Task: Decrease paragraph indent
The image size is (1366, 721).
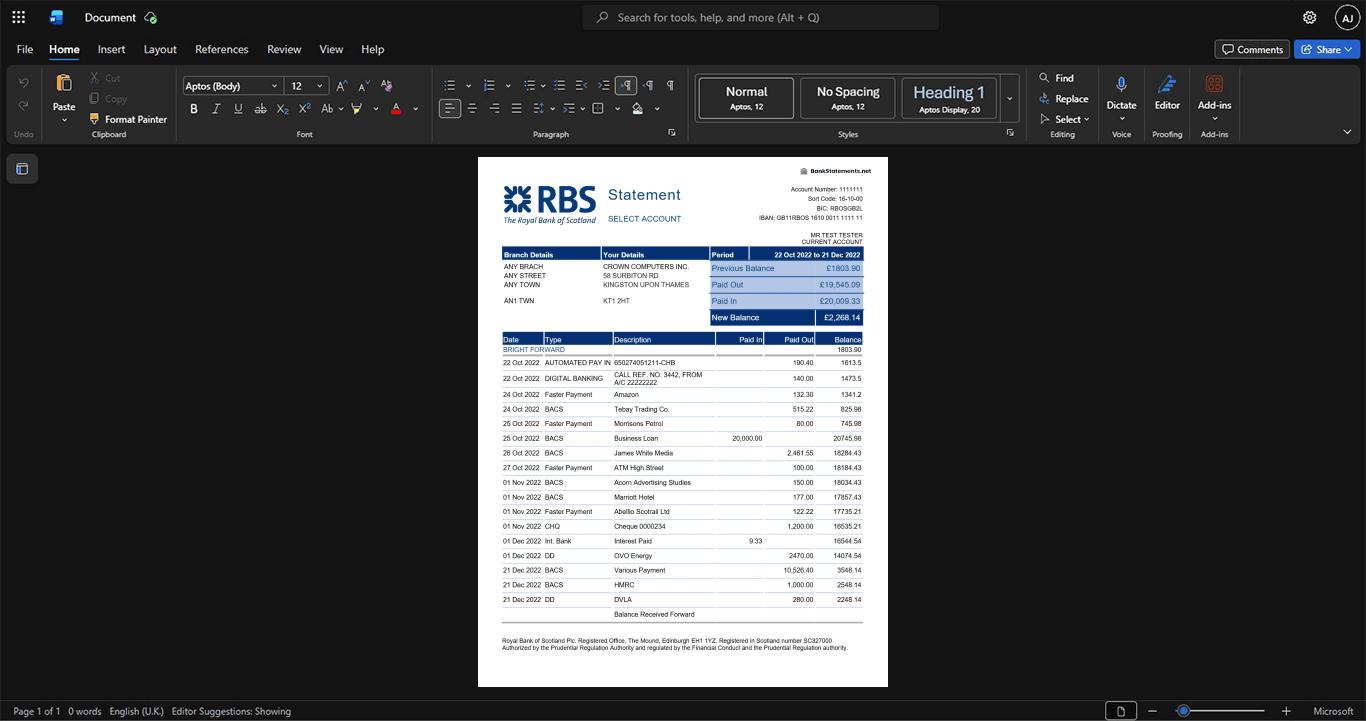Action: point(582,86)
